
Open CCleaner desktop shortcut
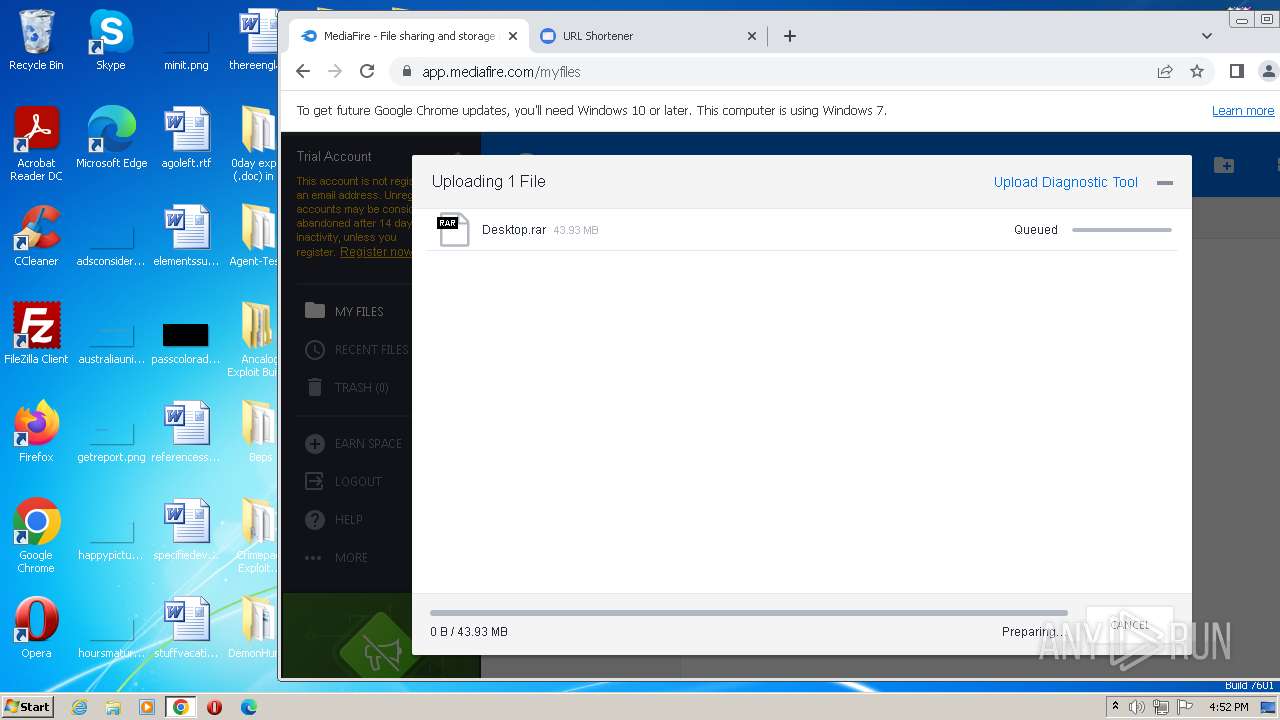[x=36, y=236]
